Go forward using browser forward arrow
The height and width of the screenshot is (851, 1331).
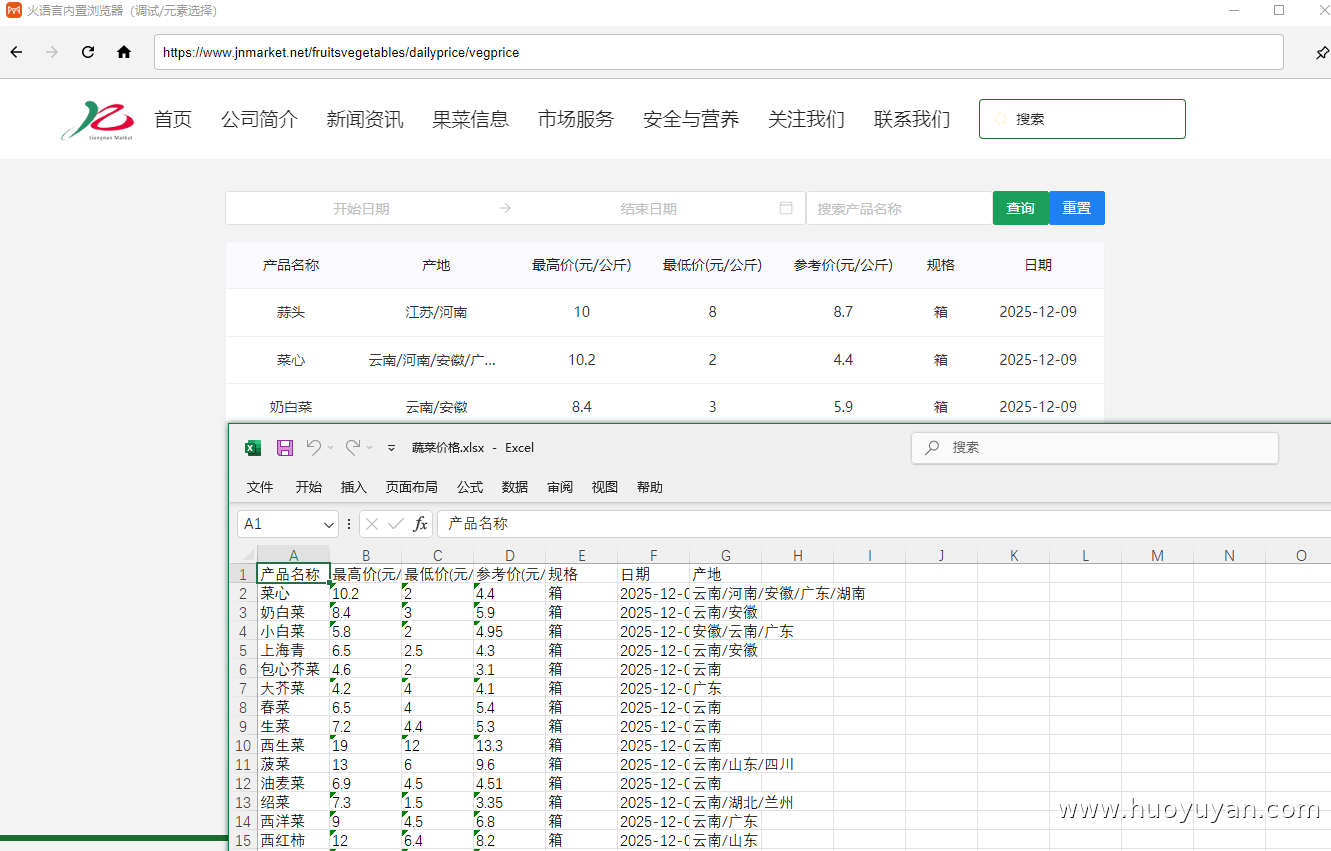(x=52, y=52)
